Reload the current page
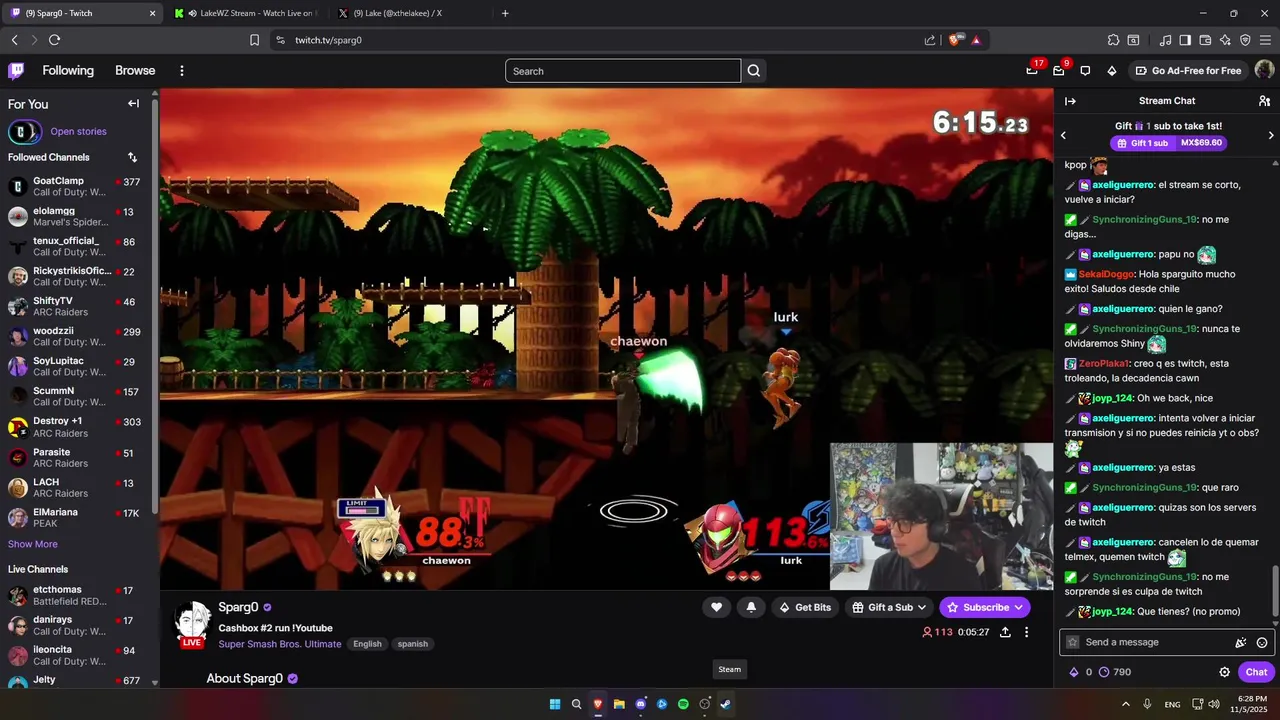This screenshot has height=720, width=1280. [x=54, y=40]
